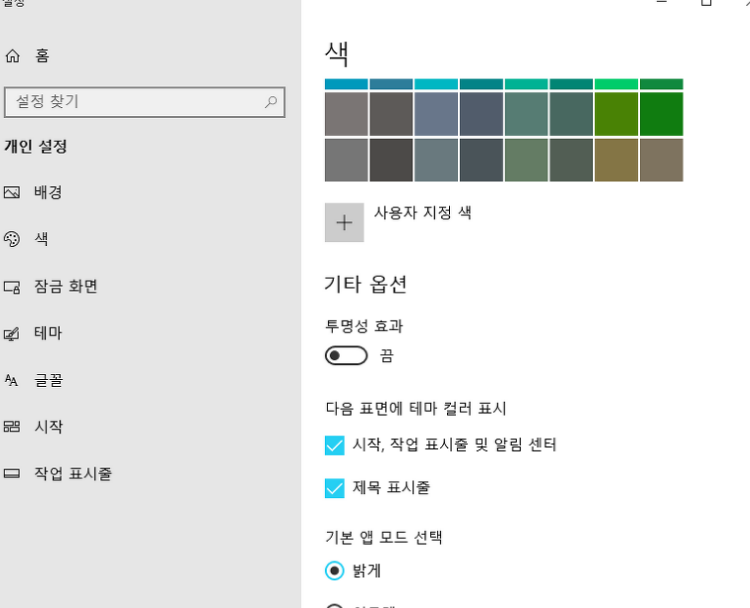Open the 배경 settings page
Viewport: 750px width, 608px height.
pos(48,192)
